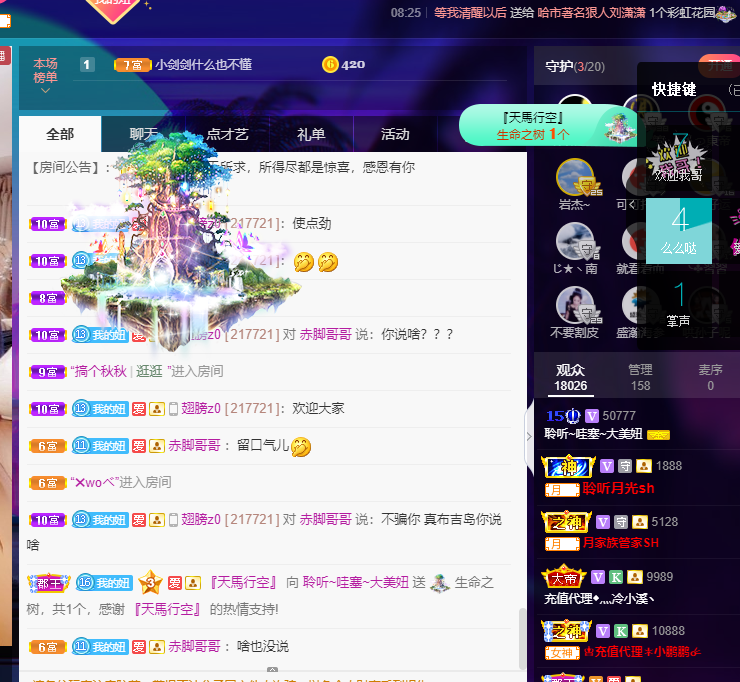740x682 pixels.
Task: Open the 聊天 chat tab
Action: (143, 134)
